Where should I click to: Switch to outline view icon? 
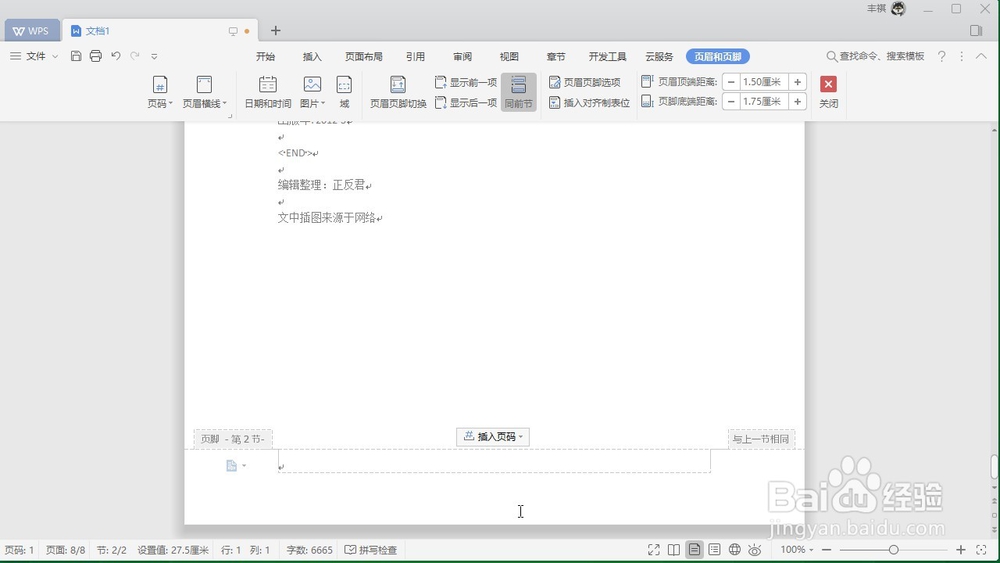coord(714,550)
